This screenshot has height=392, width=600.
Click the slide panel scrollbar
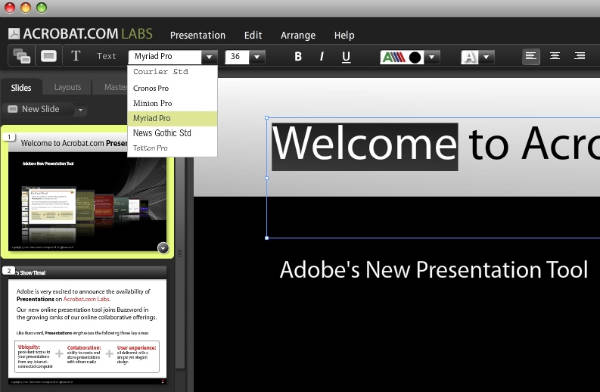180,264
